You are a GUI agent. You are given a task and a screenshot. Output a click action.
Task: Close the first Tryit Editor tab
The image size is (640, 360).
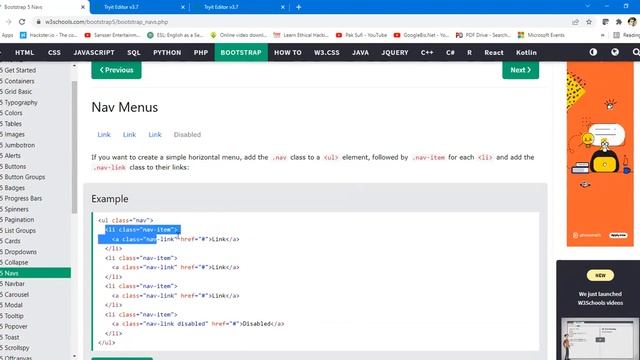(183, 7)
